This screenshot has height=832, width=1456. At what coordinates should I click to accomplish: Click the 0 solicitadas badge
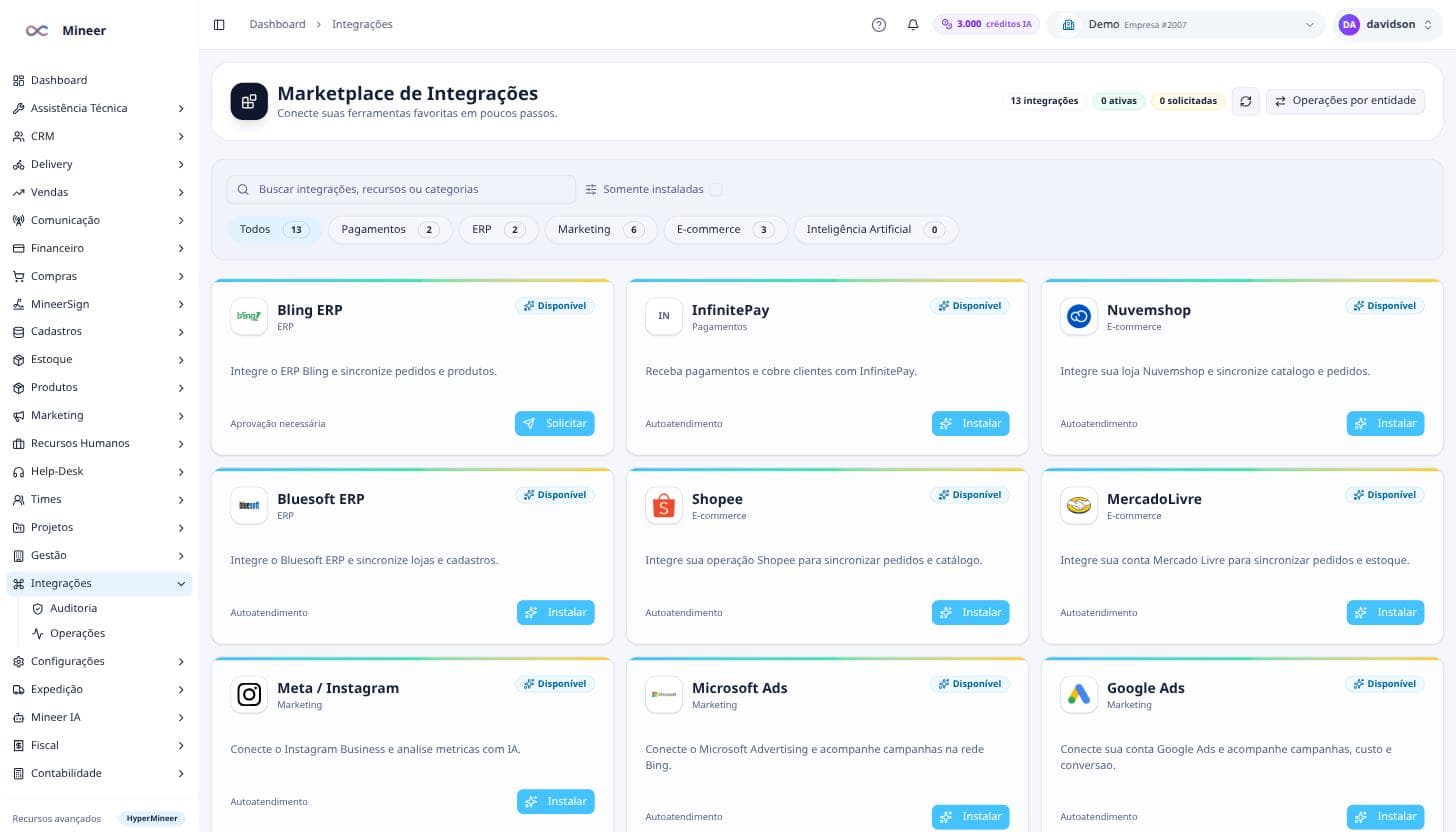click(x=1188, y=101)
